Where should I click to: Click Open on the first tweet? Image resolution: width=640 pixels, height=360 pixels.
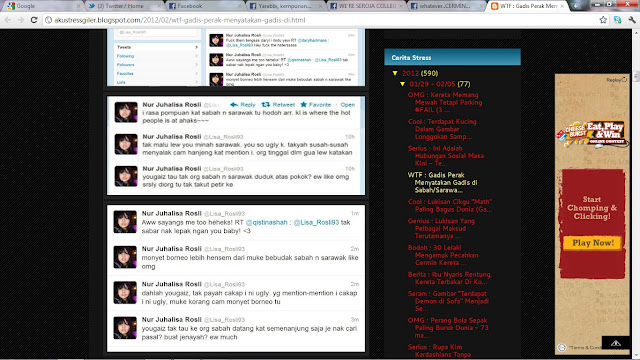point(348,105)
